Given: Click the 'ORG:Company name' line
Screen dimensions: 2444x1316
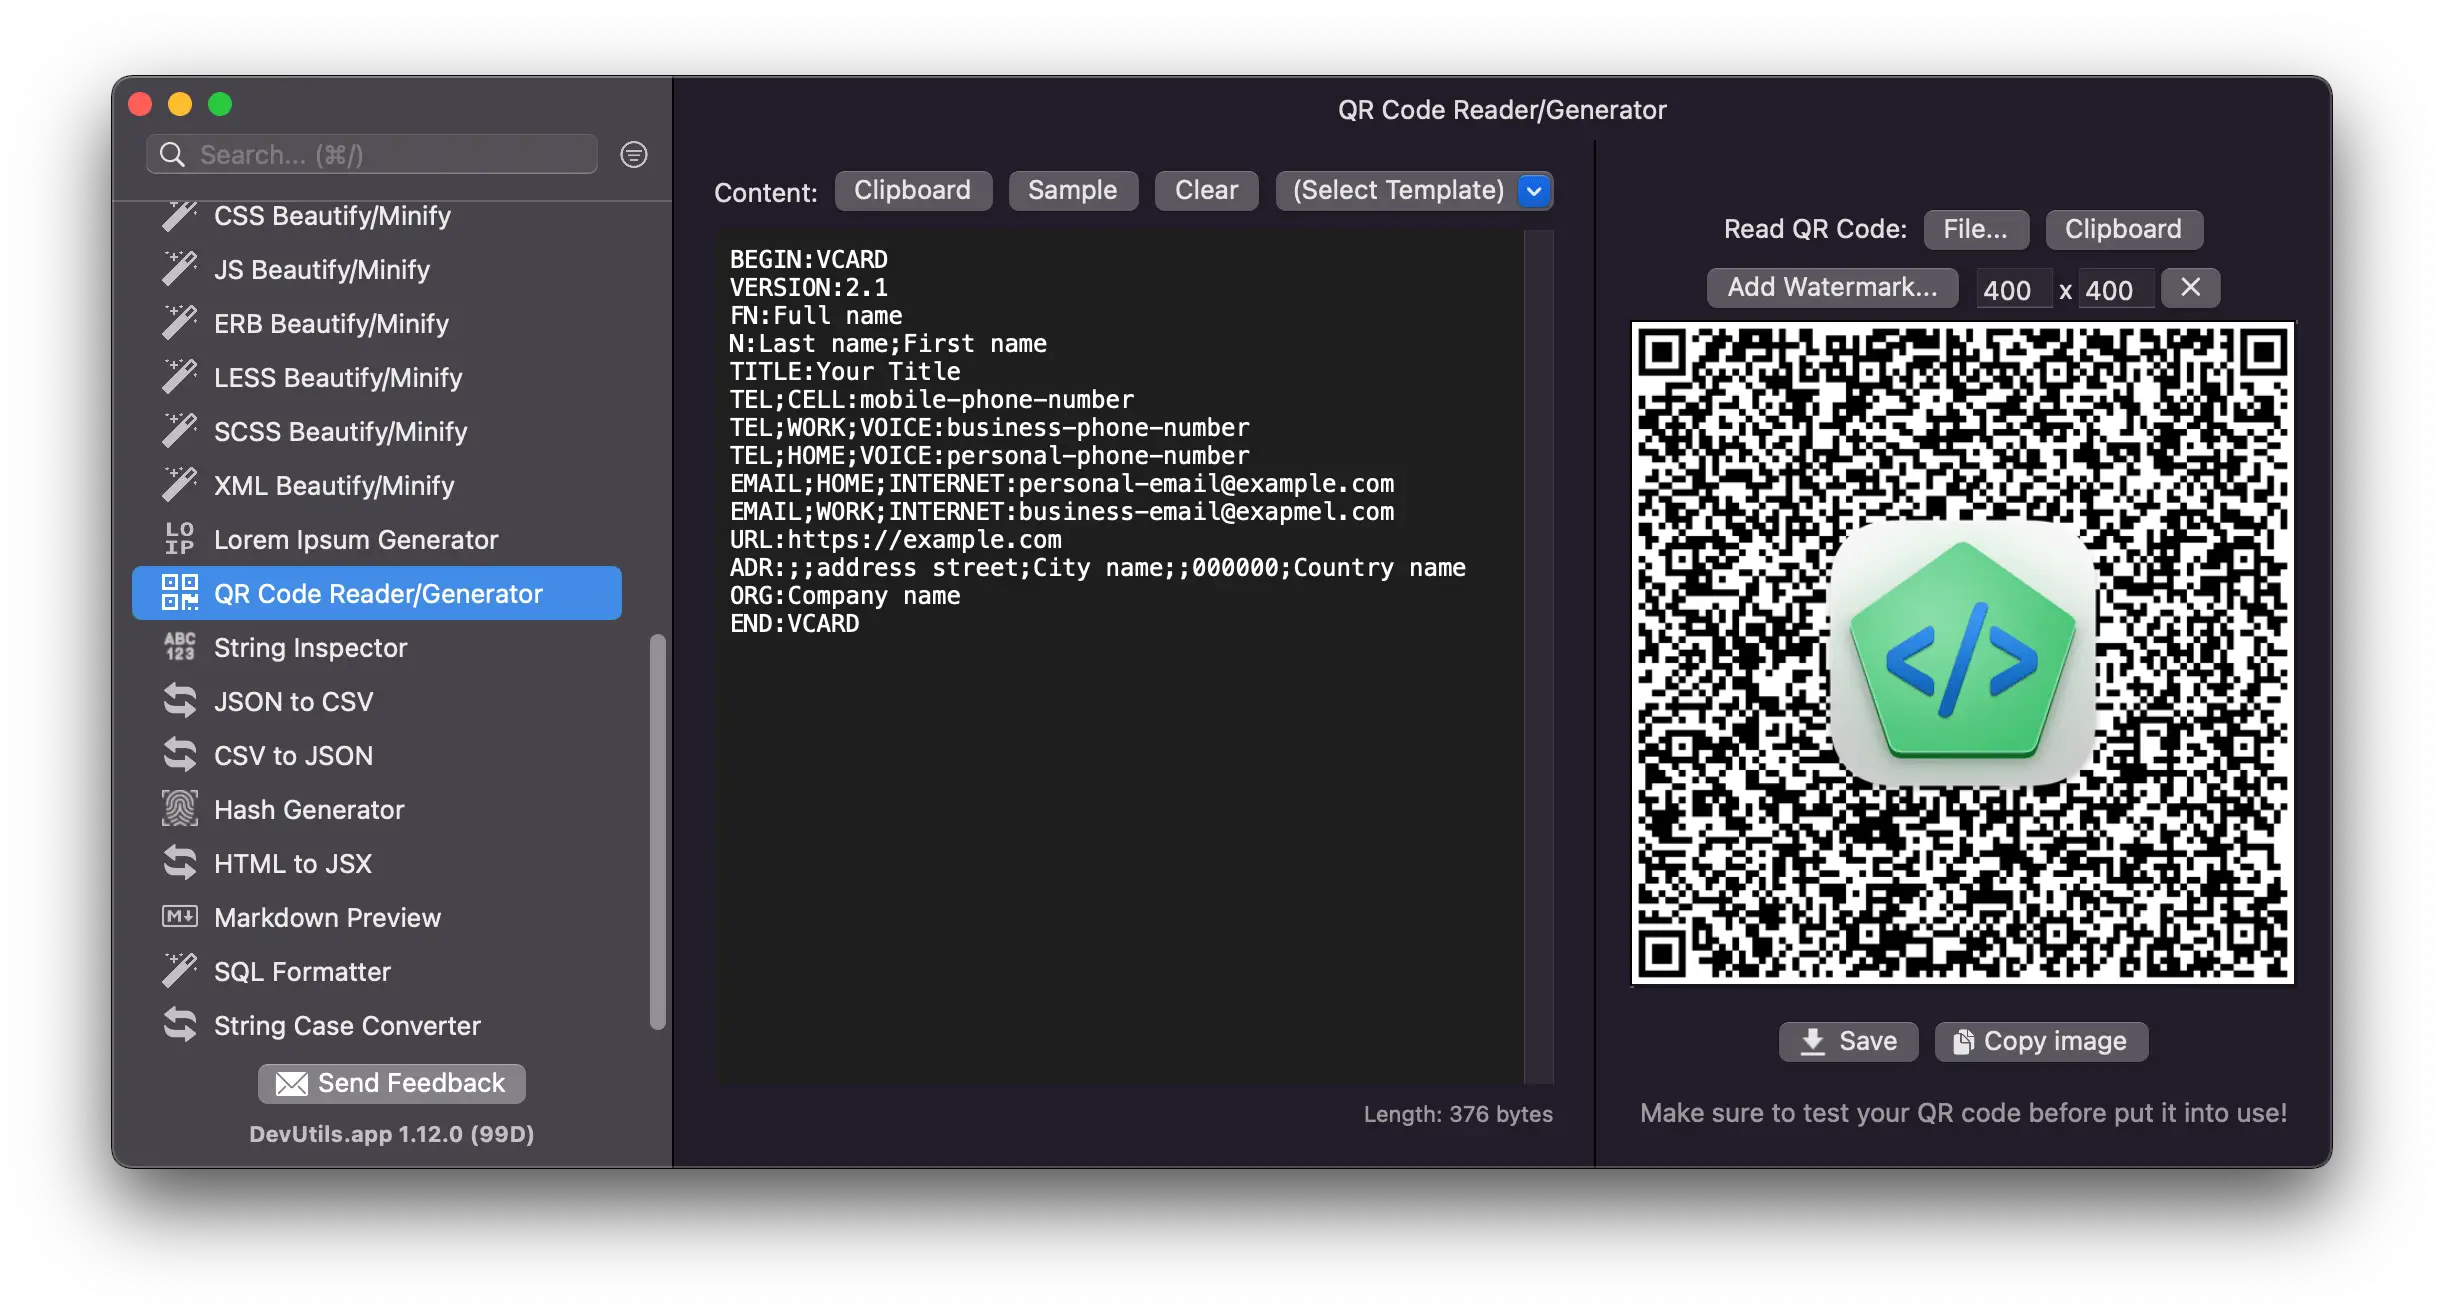Looking at the screenshot, I should pos(845,596).
